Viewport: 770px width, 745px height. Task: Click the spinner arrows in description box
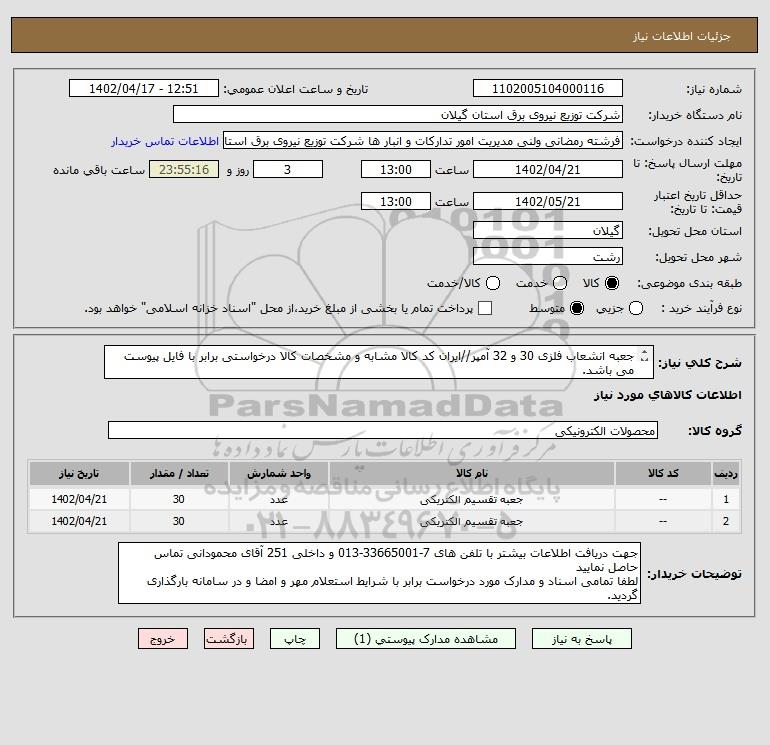click(x=645, y=356)
